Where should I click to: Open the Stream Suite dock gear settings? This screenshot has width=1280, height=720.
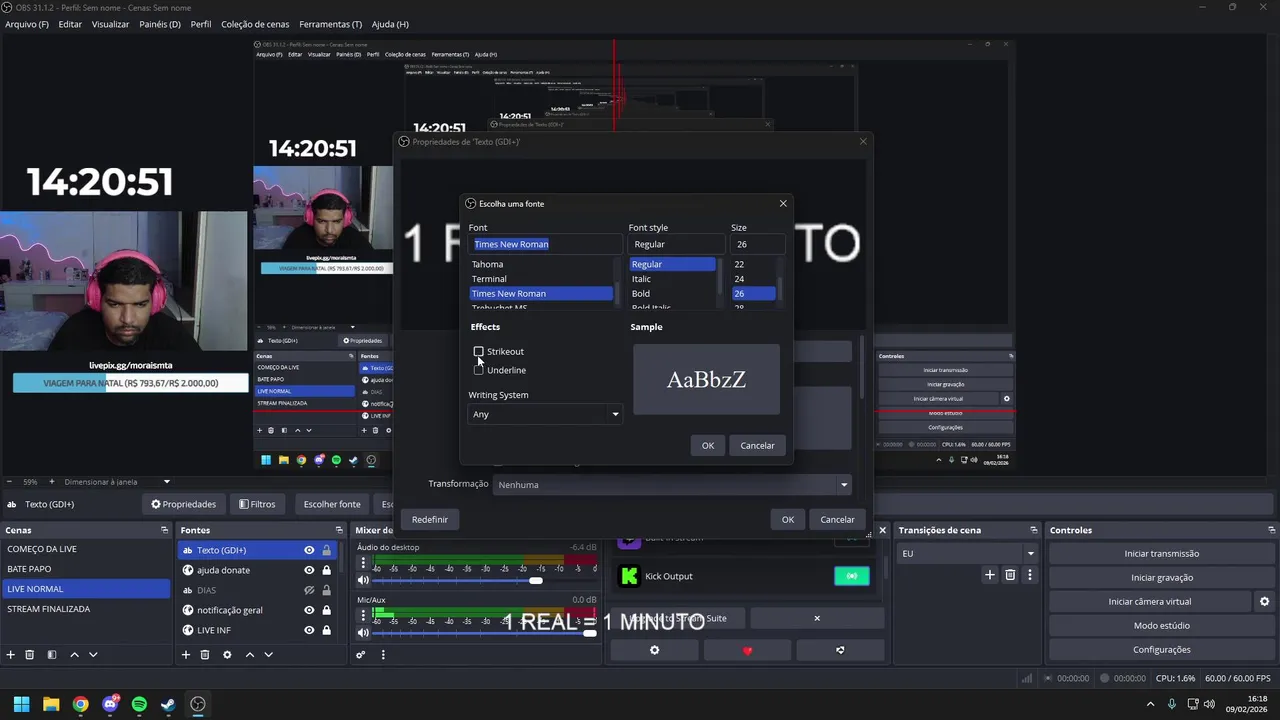(x=655, y=650)
